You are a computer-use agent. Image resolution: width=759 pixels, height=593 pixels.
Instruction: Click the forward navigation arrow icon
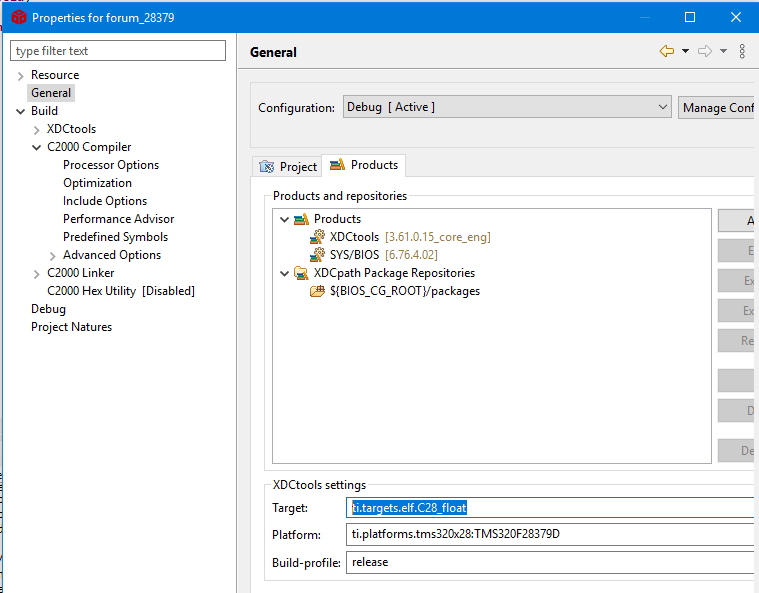(704, 51)
